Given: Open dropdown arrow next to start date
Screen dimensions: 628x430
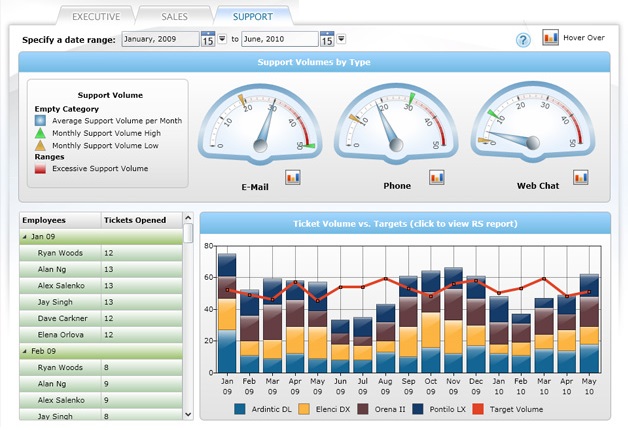Looking at the screenshot, I should click(222, 39).
